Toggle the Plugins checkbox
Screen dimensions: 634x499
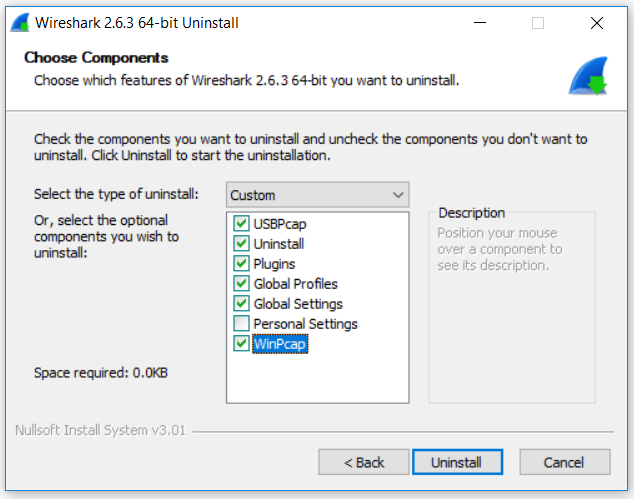tap(241, 263)
